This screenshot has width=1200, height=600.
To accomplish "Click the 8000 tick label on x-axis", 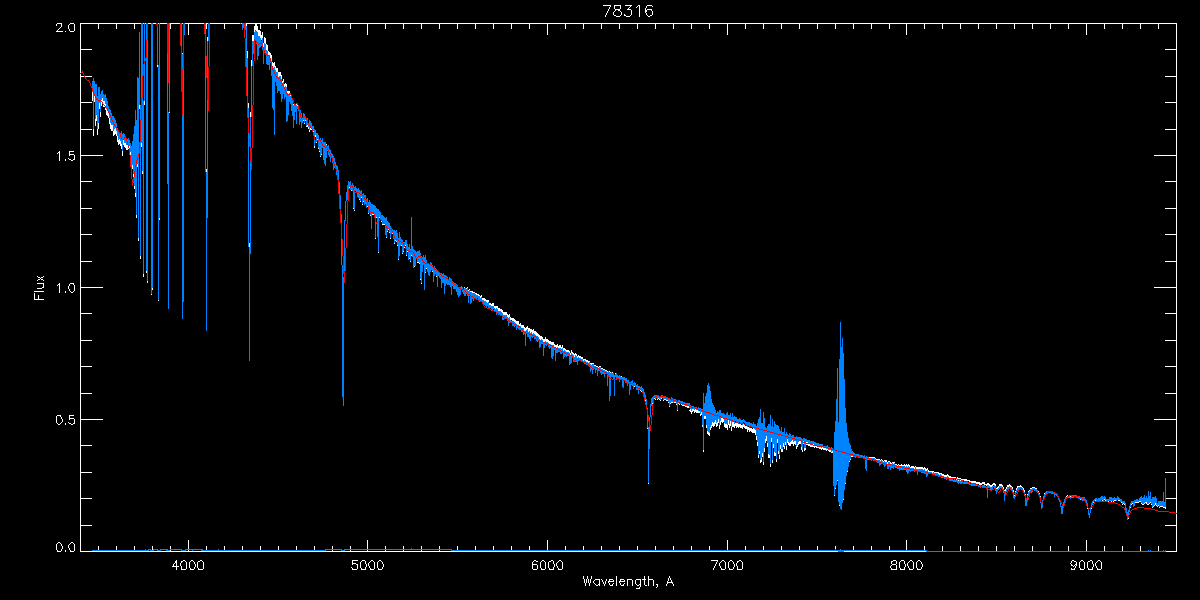I will click(906, 565).
